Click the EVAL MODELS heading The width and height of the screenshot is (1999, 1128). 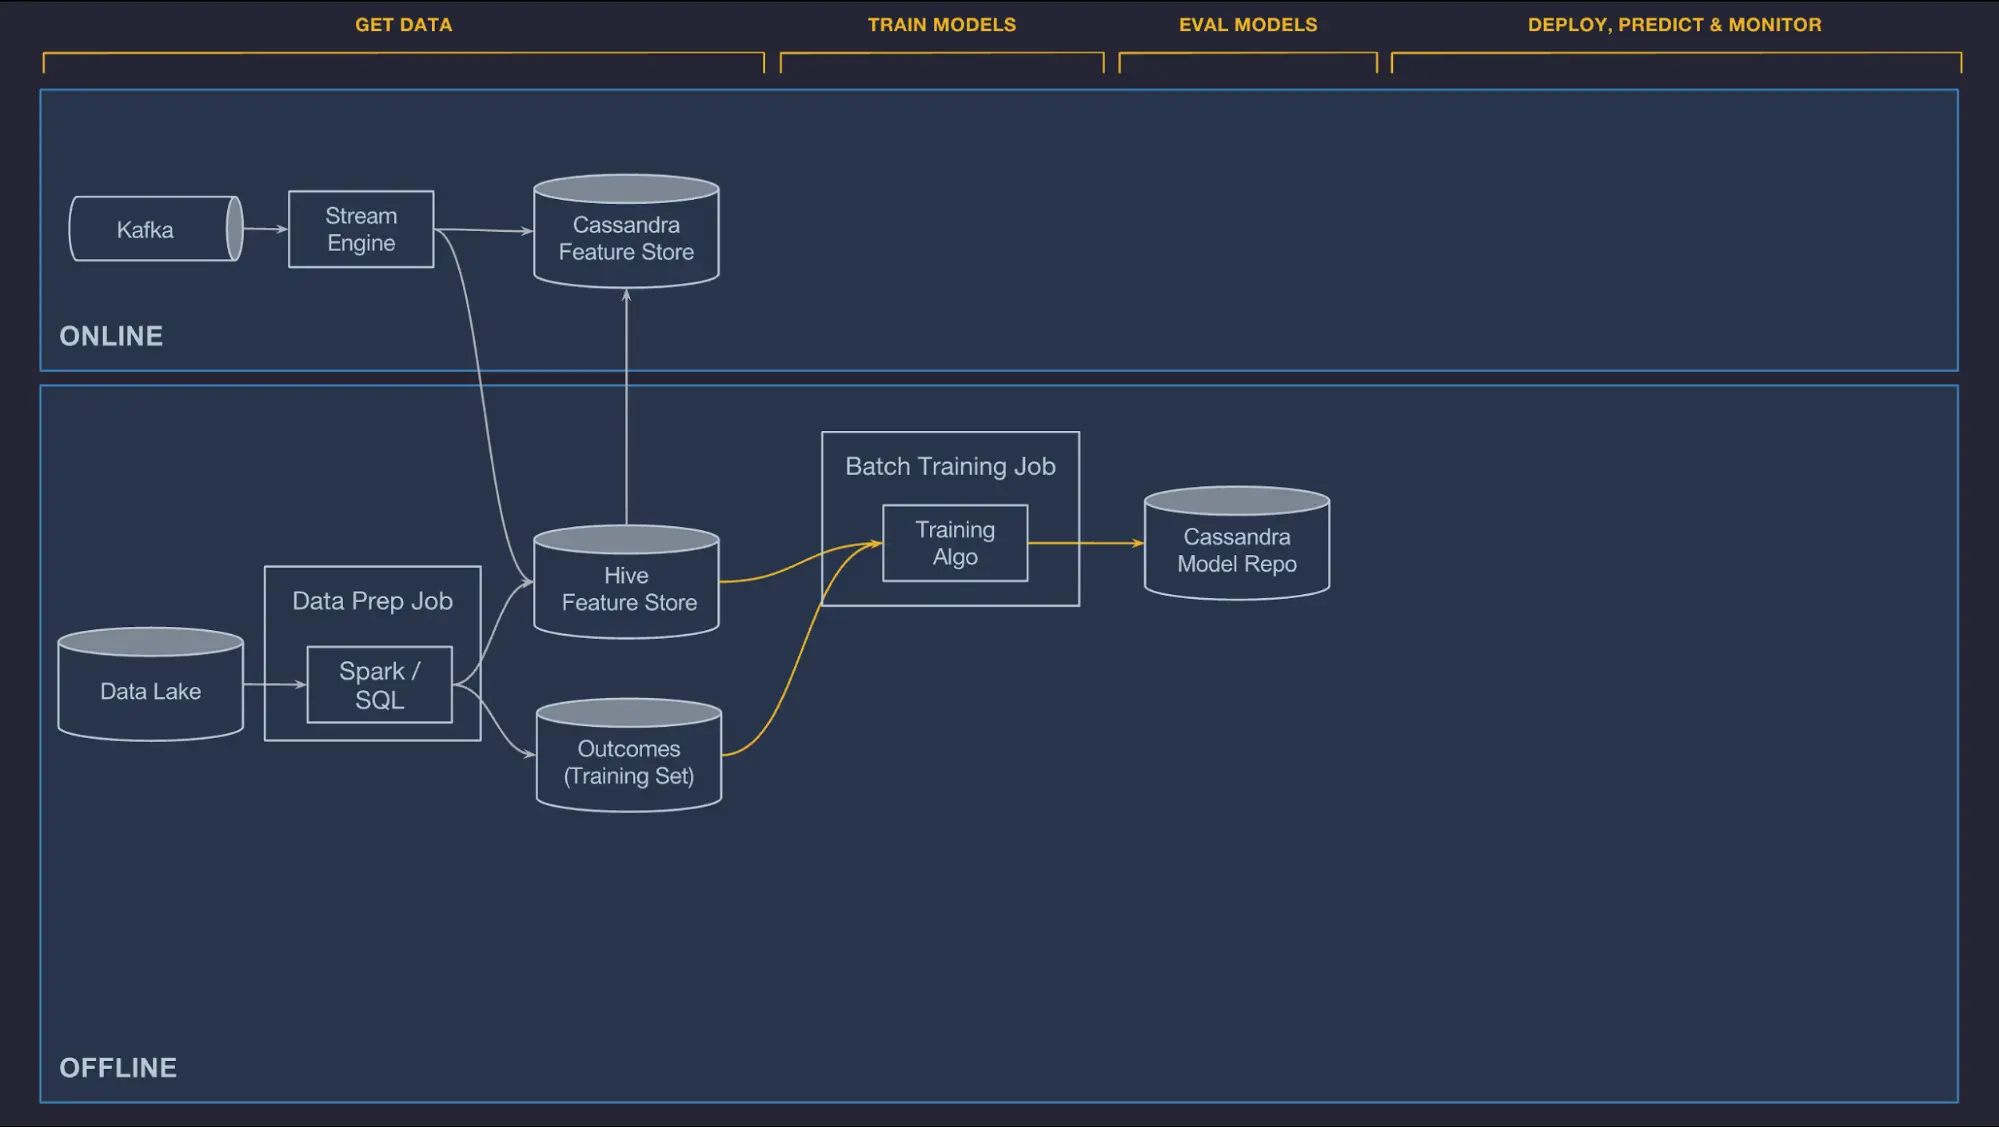point(1247,24)
